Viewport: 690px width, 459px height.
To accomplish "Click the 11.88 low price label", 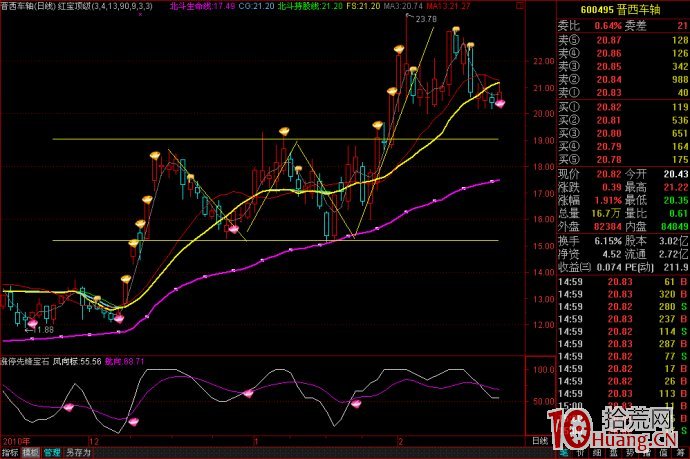I will point(43,330).
